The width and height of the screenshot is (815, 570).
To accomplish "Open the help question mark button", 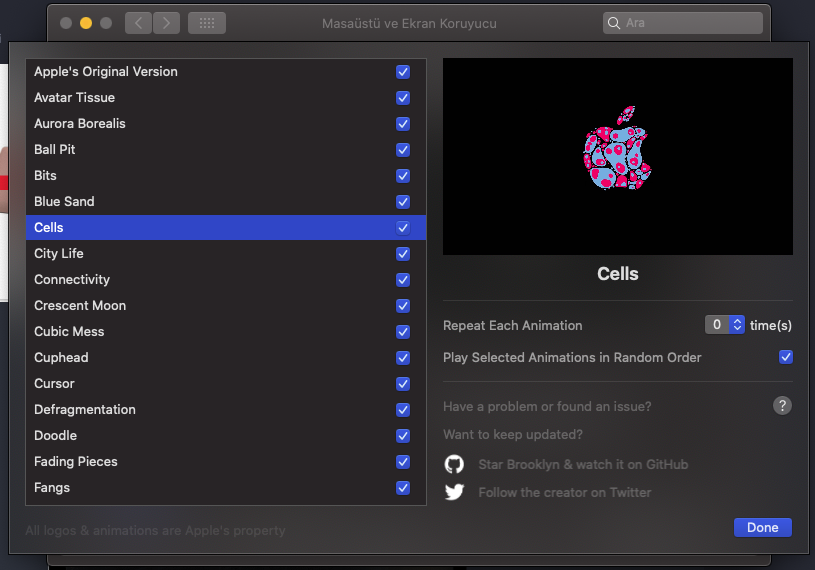I will pyautogui.click(x=783, y=405).
